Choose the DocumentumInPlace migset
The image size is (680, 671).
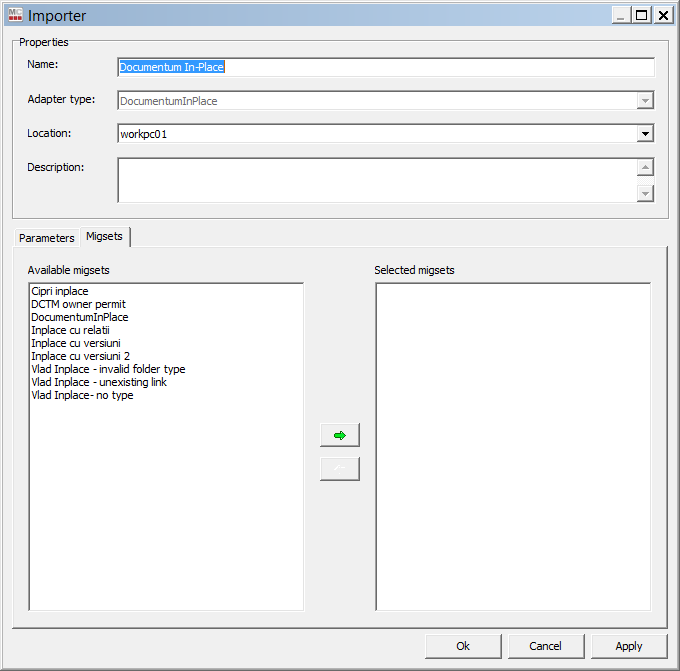tap(80, 317)
